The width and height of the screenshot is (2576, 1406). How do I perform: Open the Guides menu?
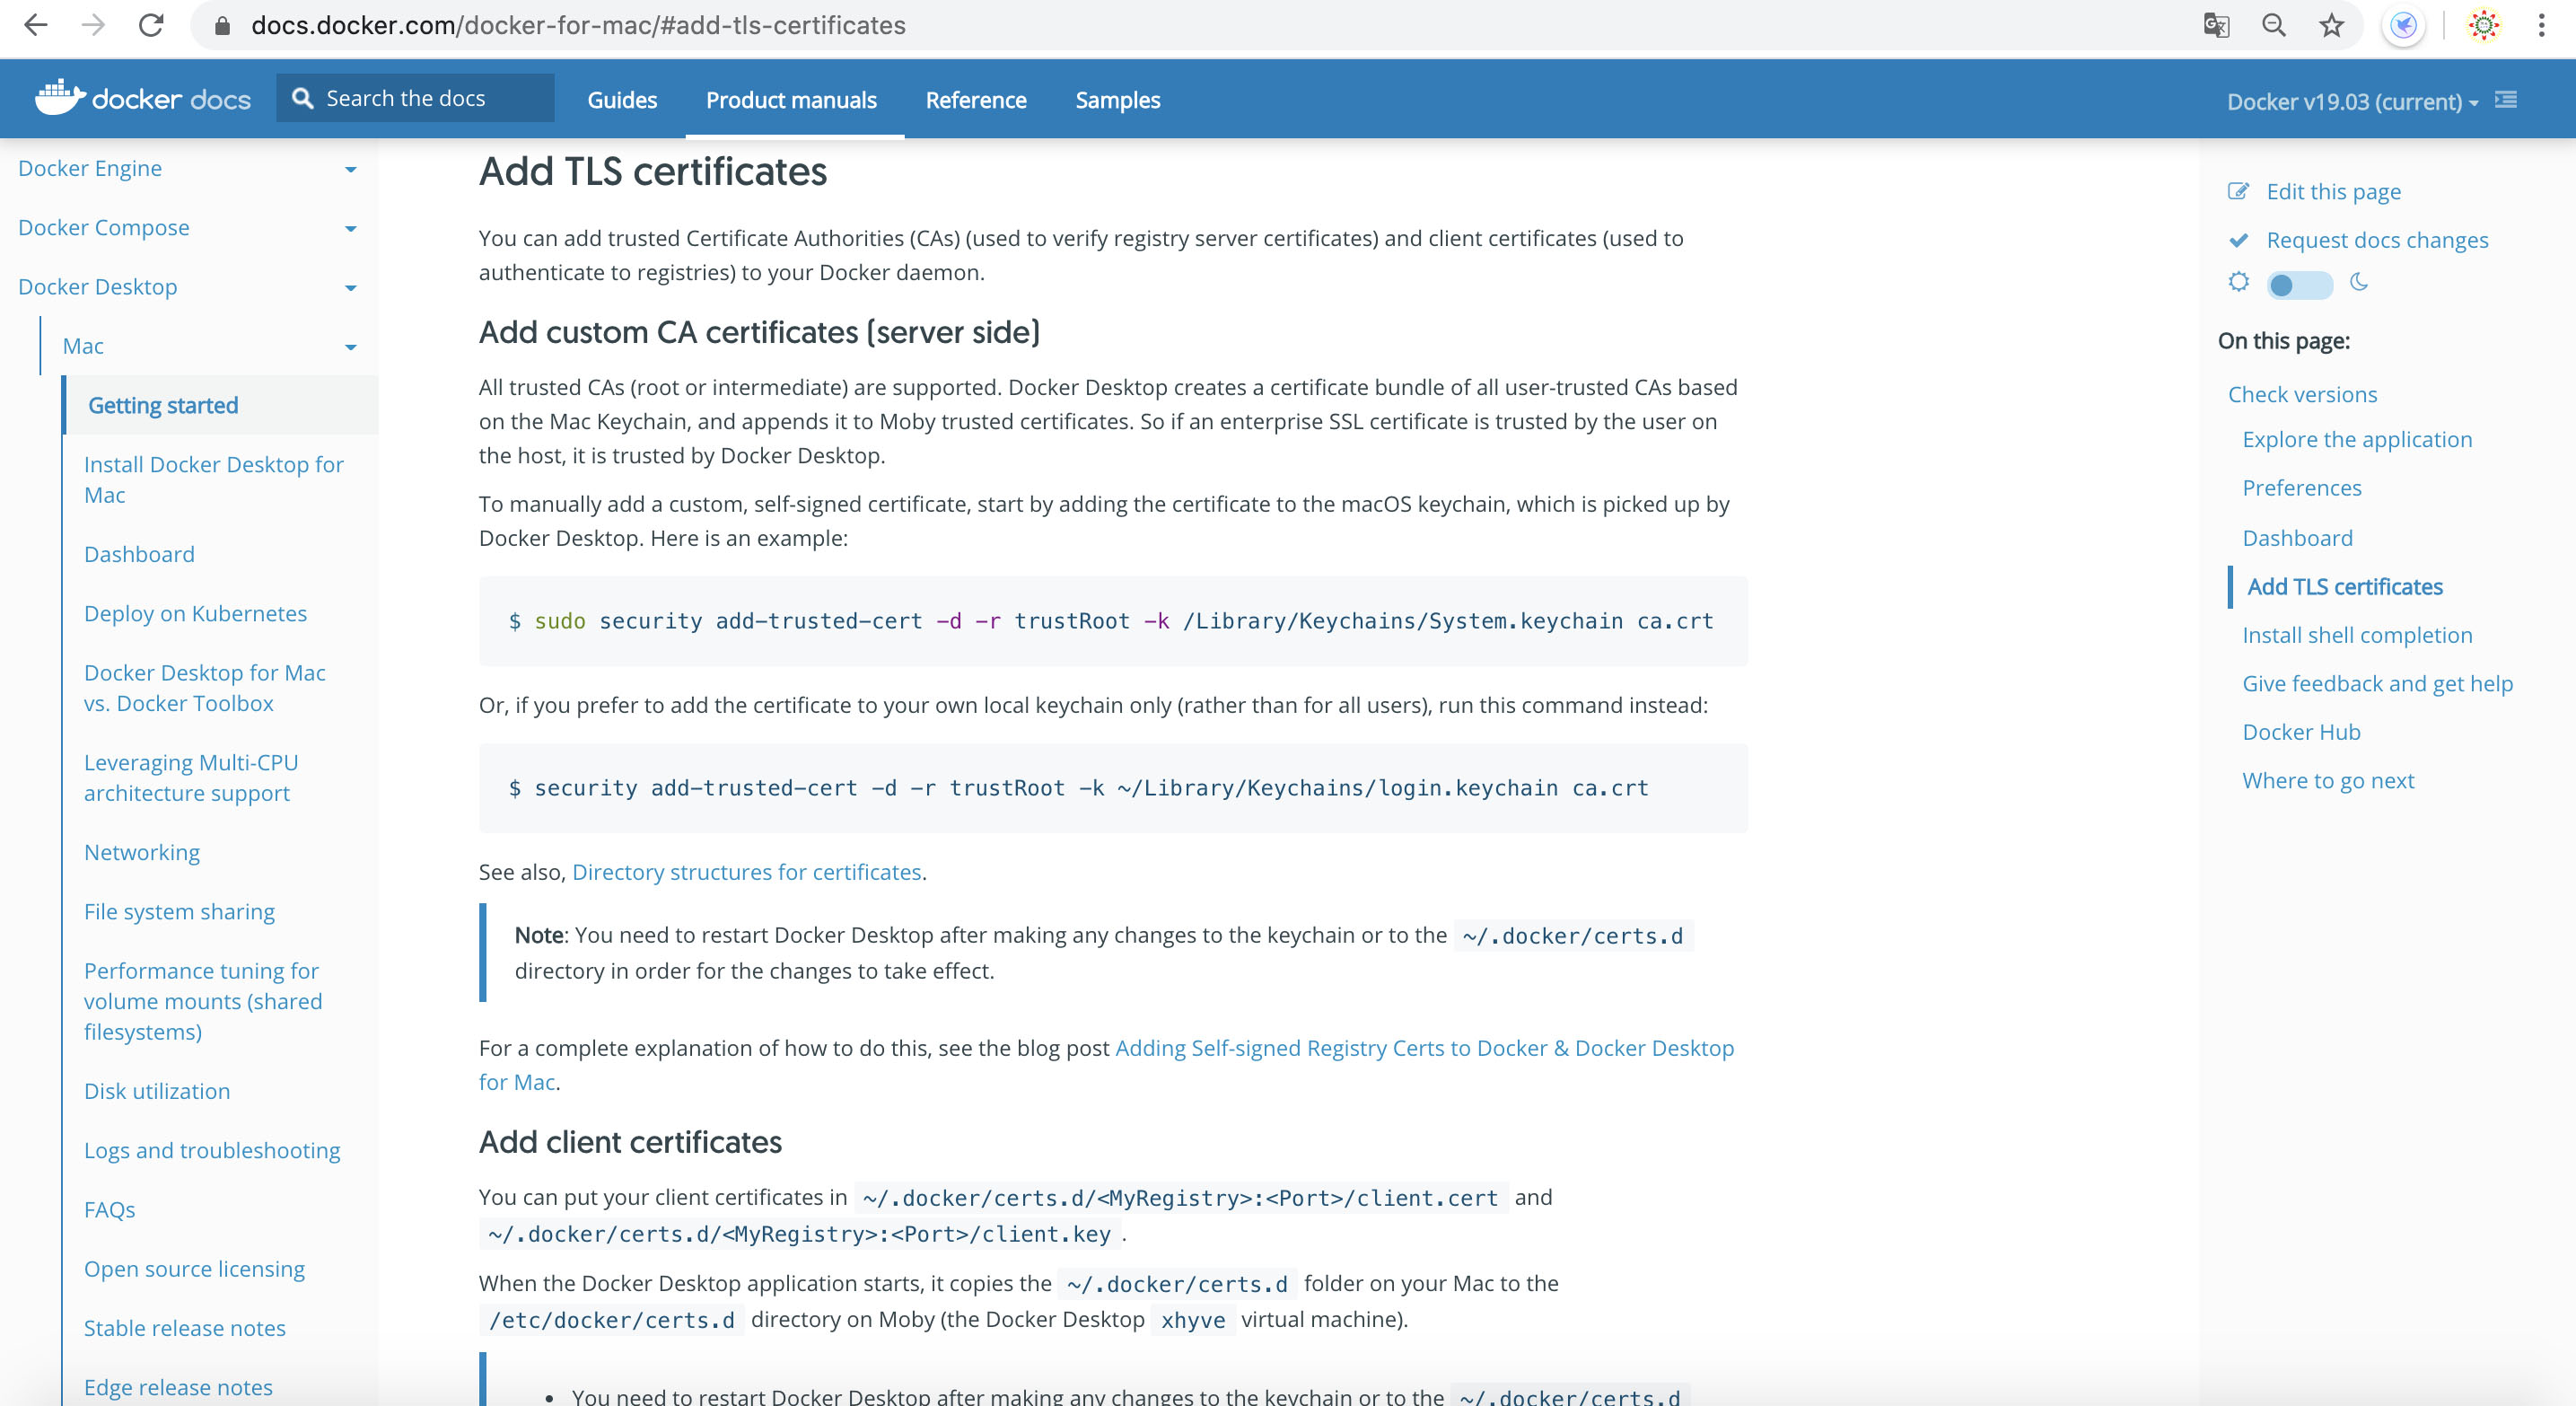[622, 100]
